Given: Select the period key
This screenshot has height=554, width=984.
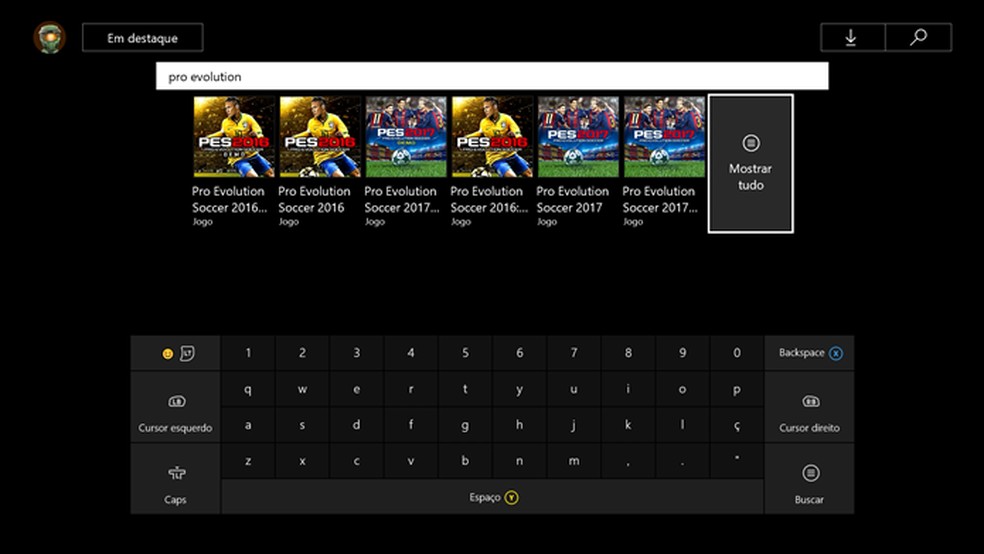Looking at the screenshot, I should (x=682, y=461).
